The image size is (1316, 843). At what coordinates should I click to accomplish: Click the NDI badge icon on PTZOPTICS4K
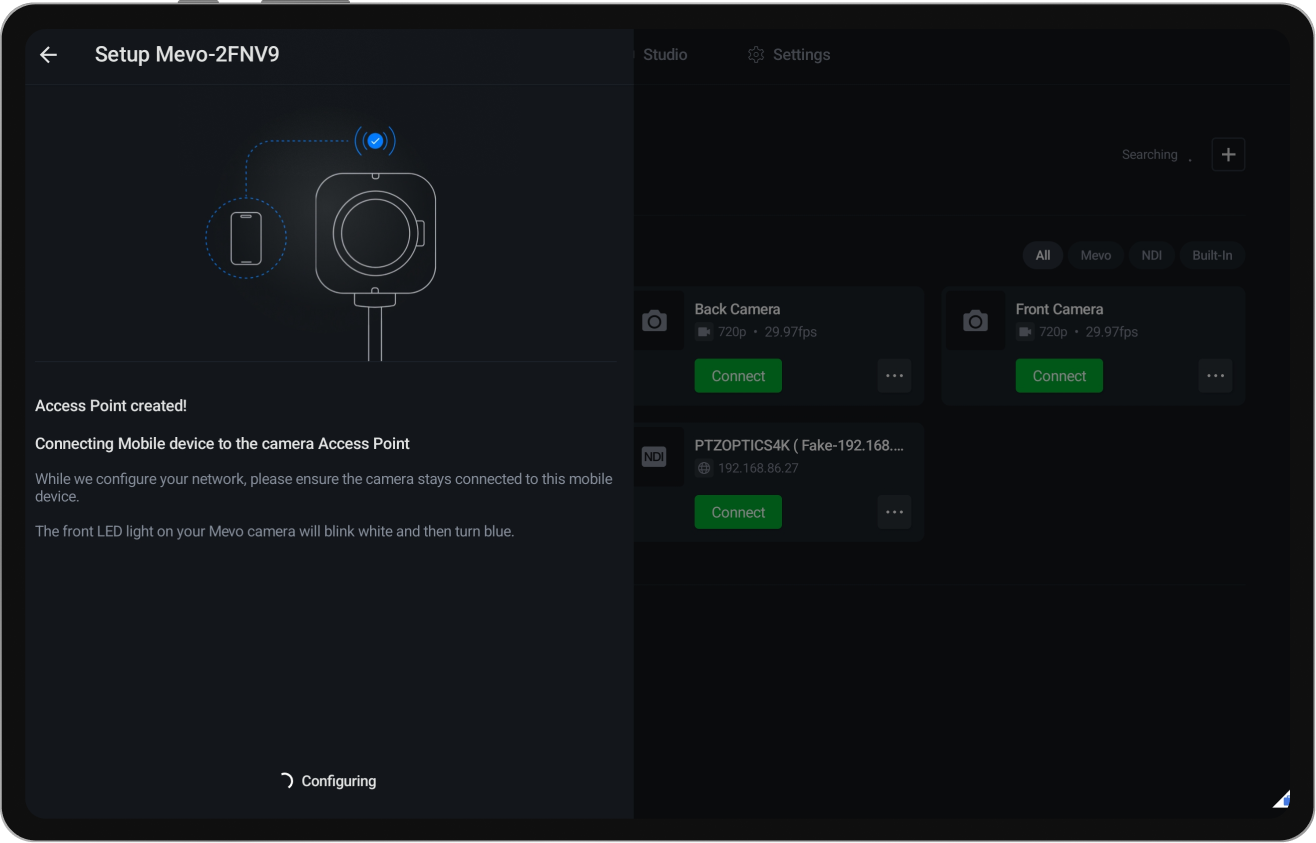click(x=653, y=457)
